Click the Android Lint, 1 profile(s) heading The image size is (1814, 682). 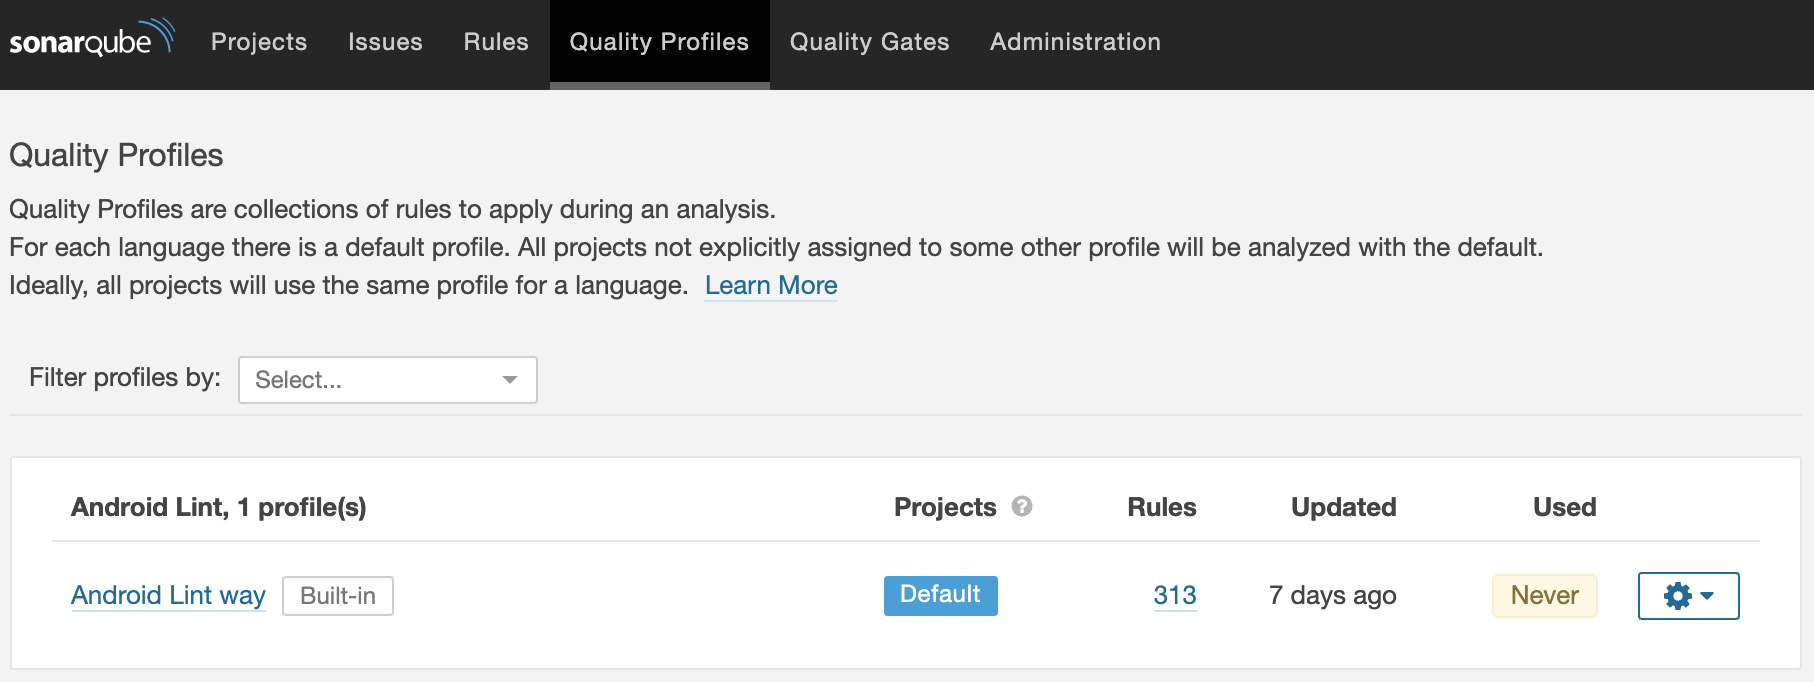click(x=218, y=507)
